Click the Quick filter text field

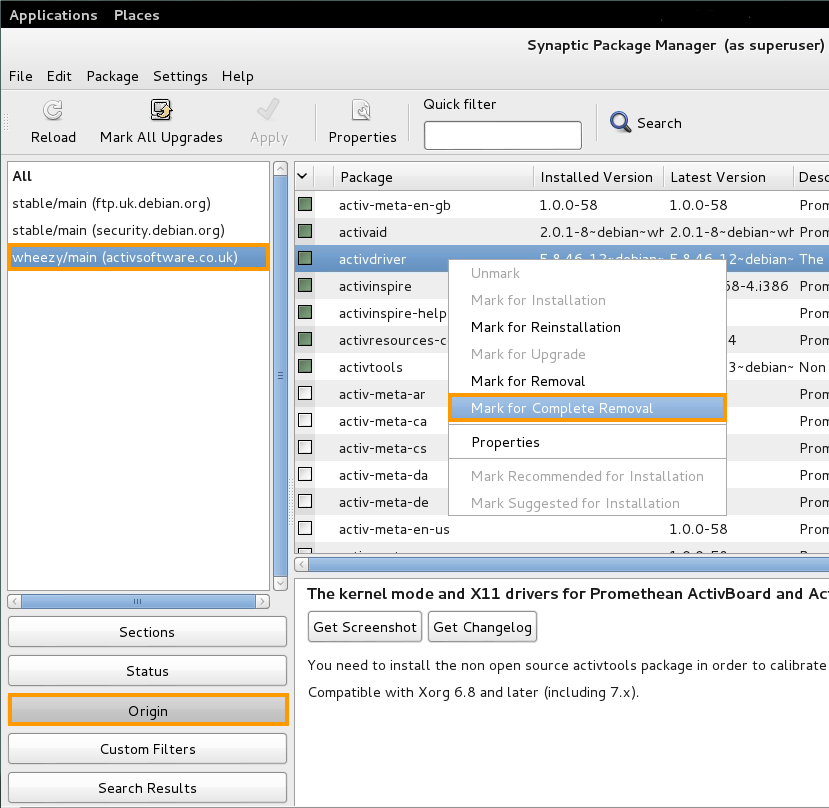(502, 135)
